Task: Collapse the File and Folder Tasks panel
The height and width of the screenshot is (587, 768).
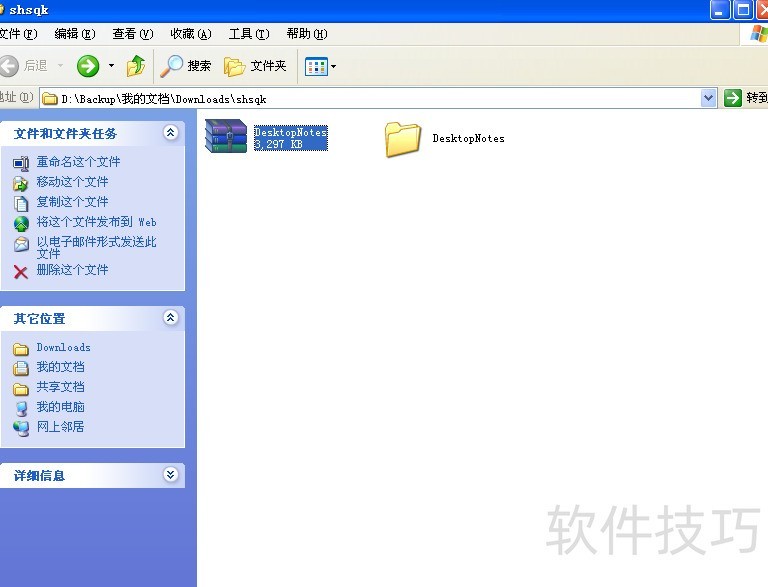Action: (170, 133)
